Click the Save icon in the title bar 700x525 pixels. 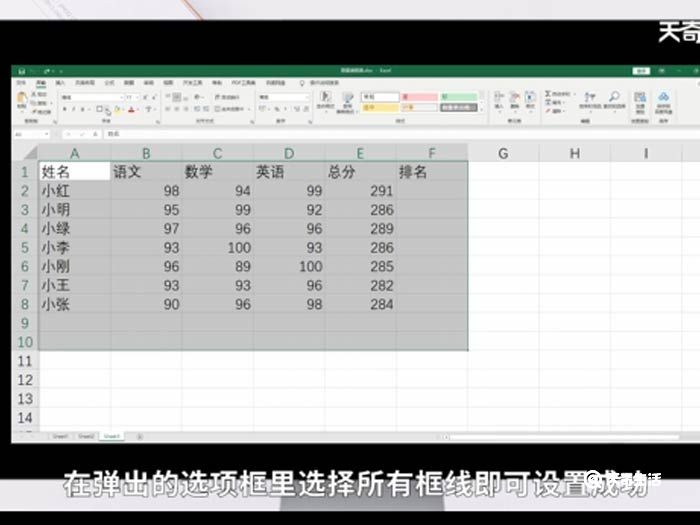[x=21, y=71]
